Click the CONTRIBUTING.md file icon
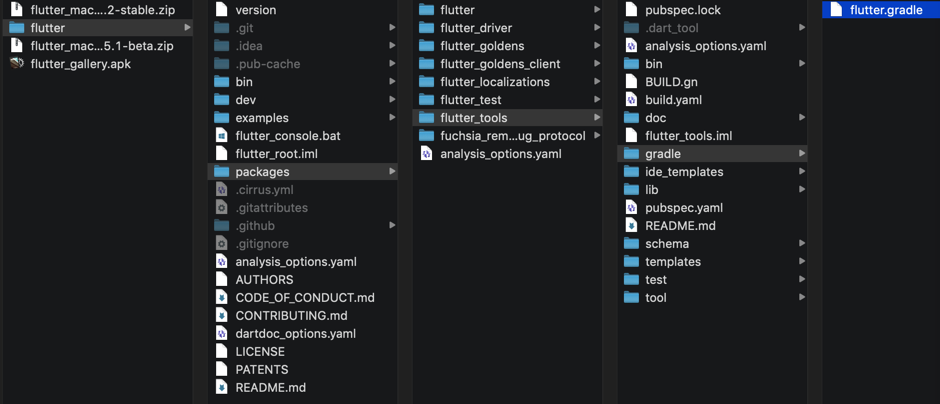 click(222, 316)
